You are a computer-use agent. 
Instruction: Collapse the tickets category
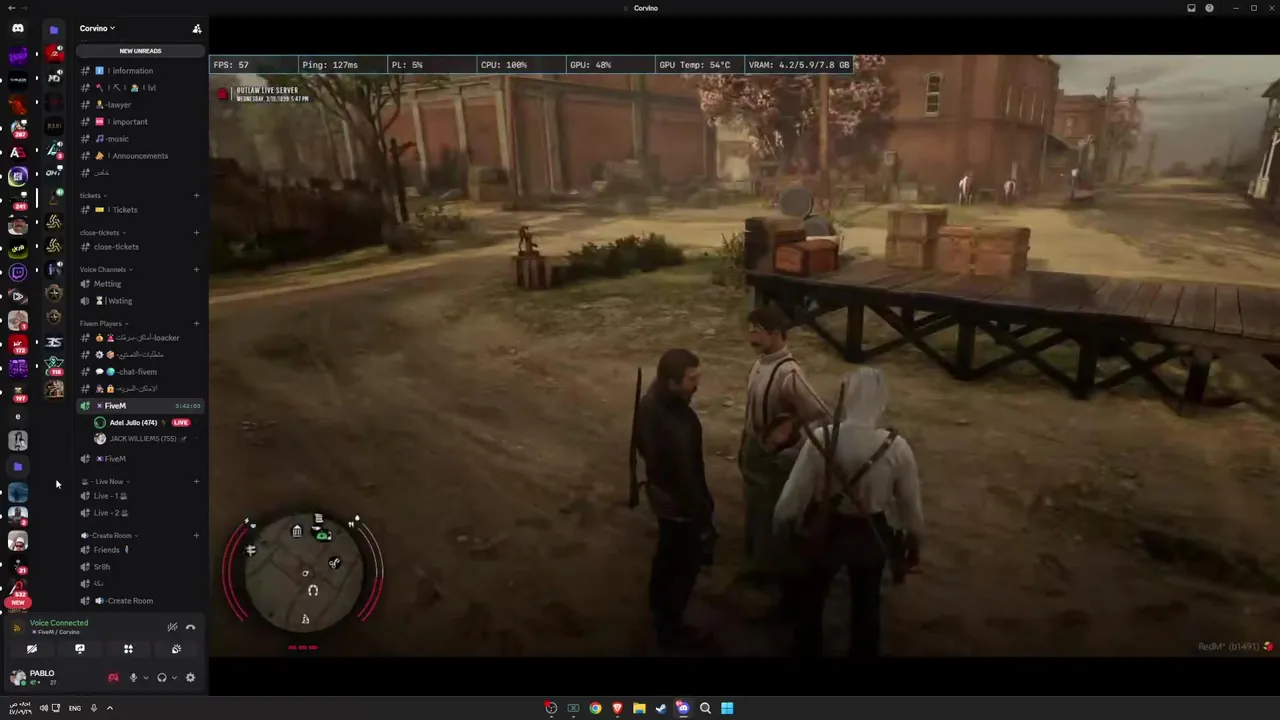(92, 196)
